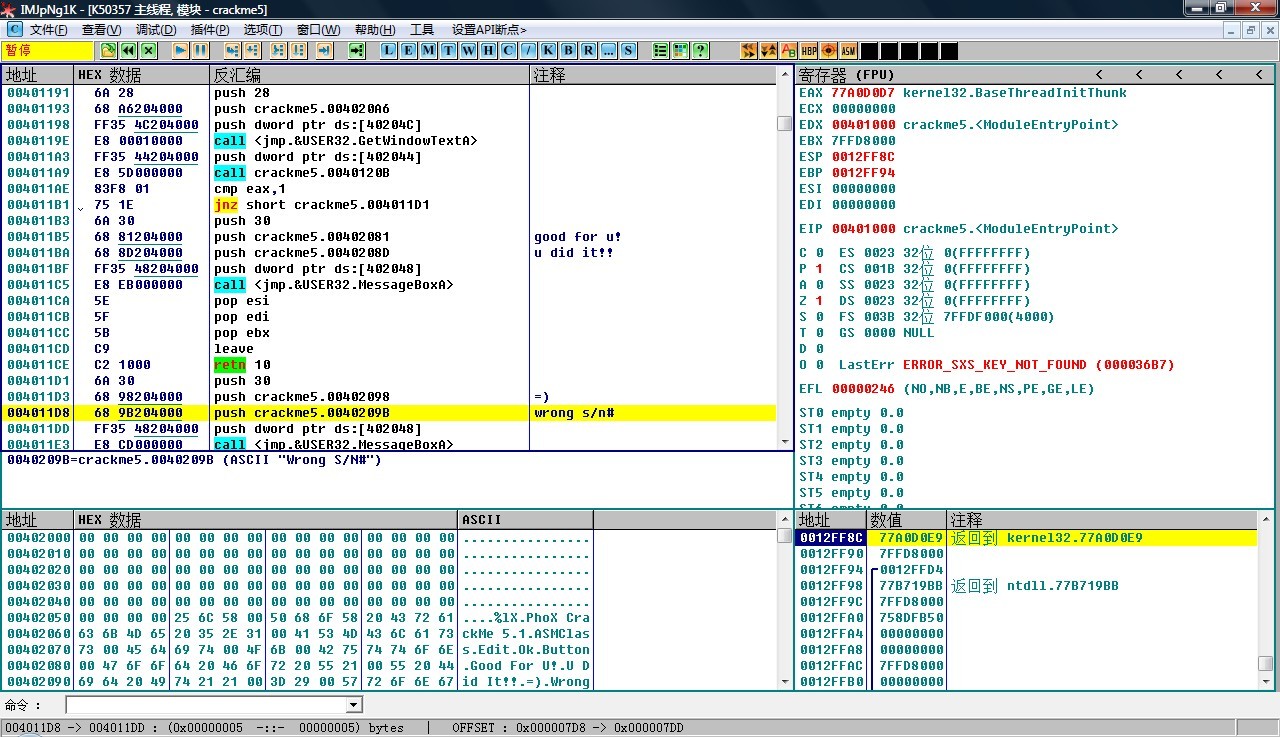Open the 工具 menu
The width and height of the screenshot is (1280, 737).
click(x=422, y=30)
